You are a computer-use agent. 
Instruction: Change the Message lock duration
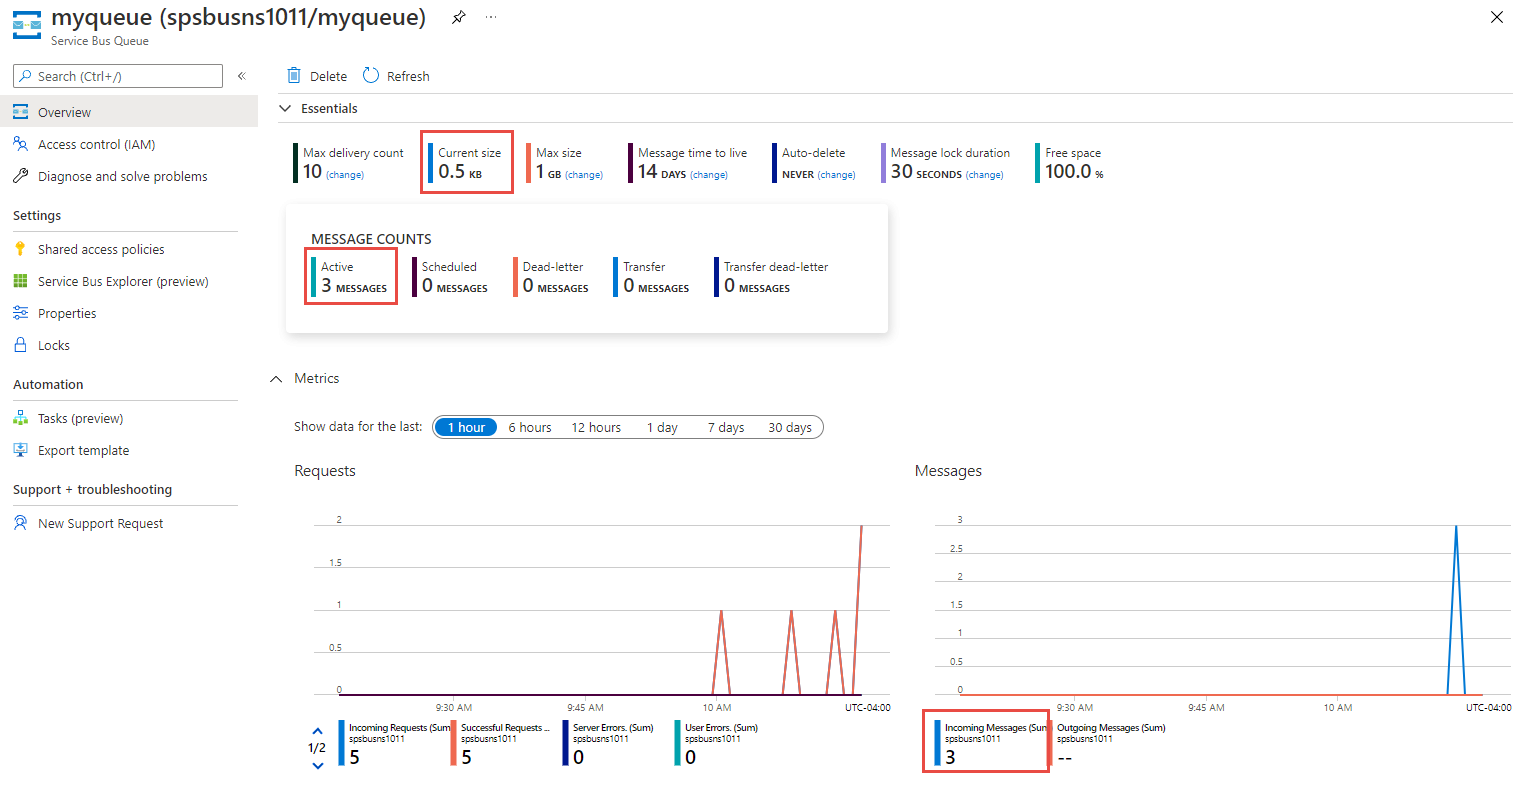(x=984, y=175)
